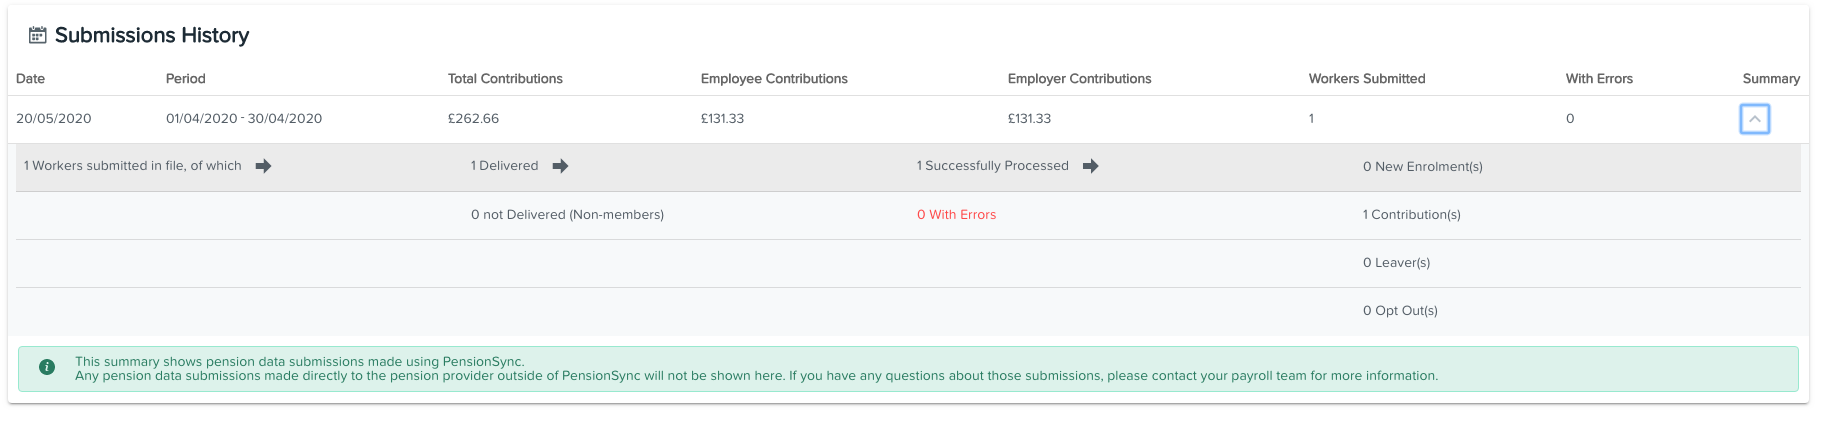1826x443 pixels.
Task: Select the Period column header
Action: (186, 79)
